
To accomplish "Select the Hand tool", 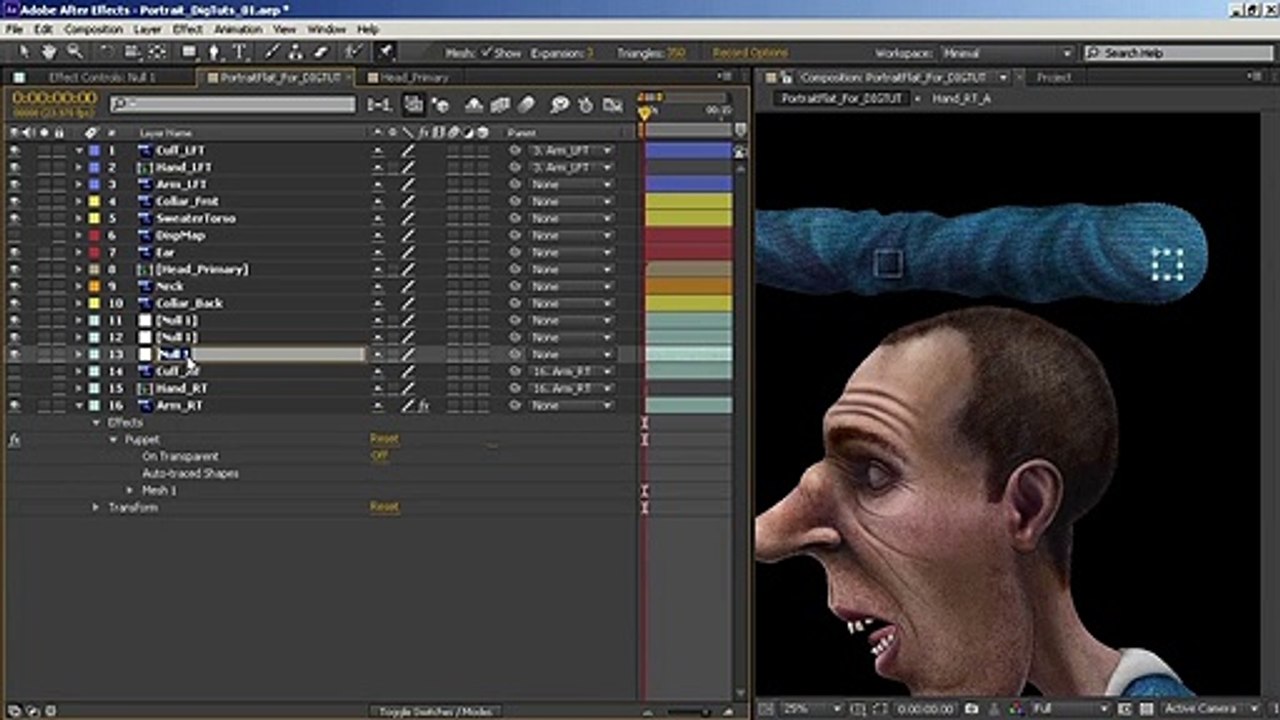I will [49, 52].
